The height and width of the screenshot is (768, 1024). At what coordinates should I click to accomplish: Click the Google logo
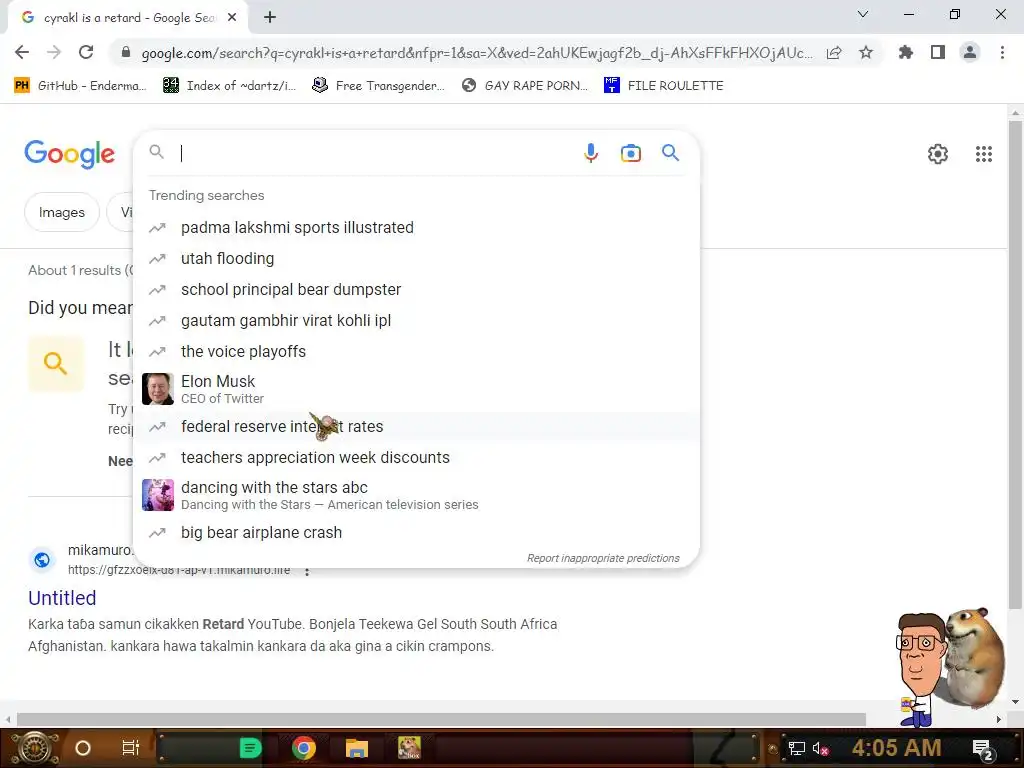point(70,154)
